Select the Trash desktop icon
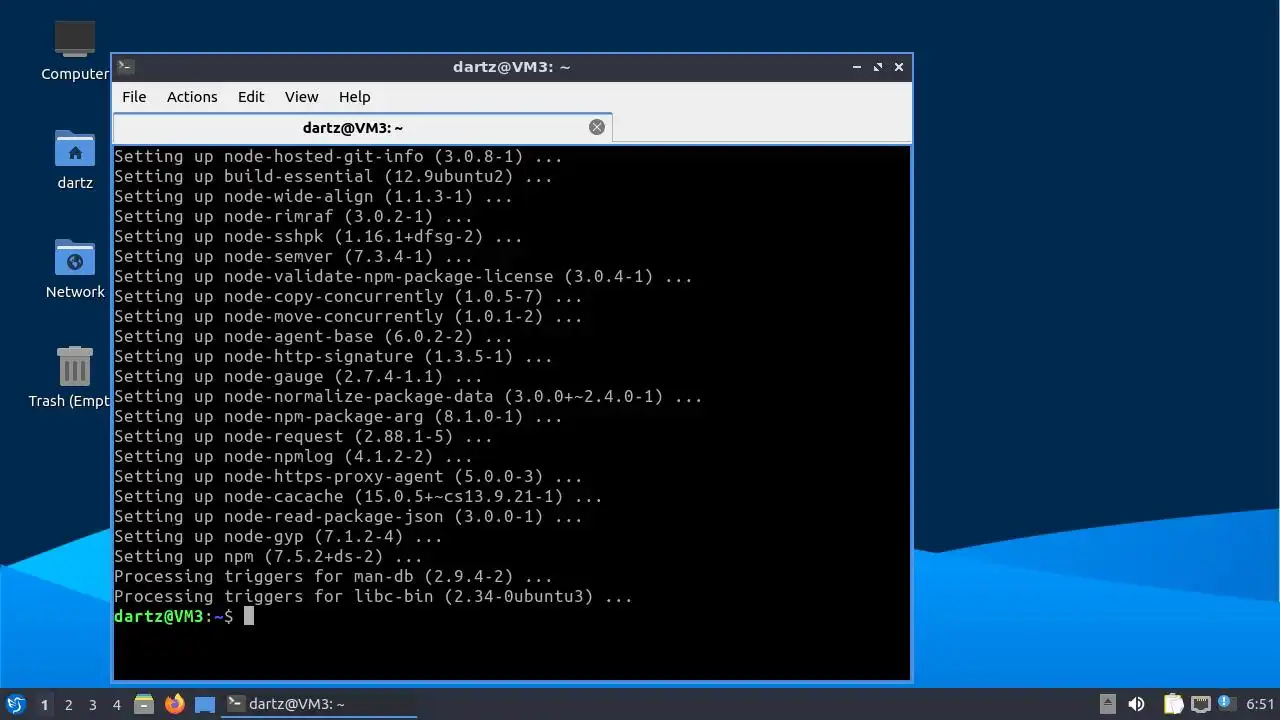Image resolution: width=1280 pixels, height=720 pixels. pyautogui.click(x=75, y=378)
